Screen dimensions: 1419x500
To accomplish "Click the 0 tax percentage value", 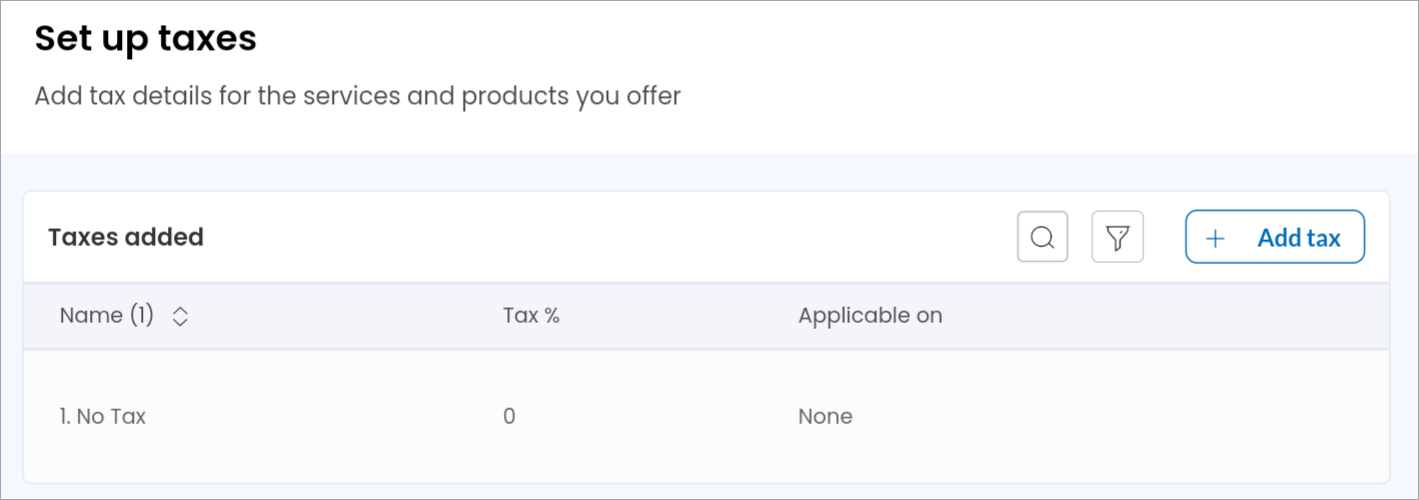I will (509, 416).
